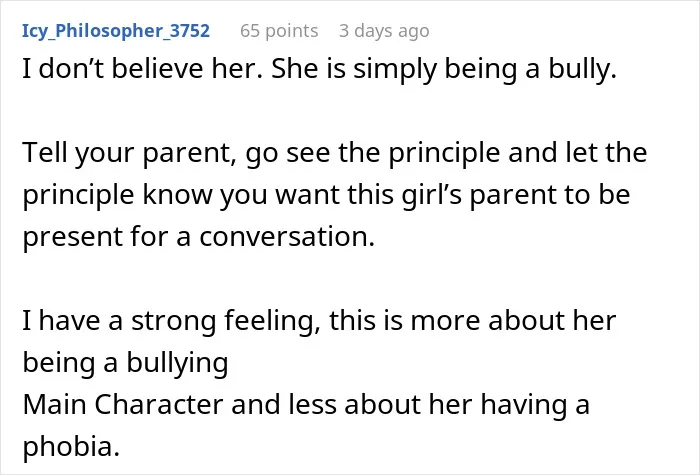Open the 3 days ago timestamp permalink
700x475 pixels.
pyautogui.click(x=384, y=31)
